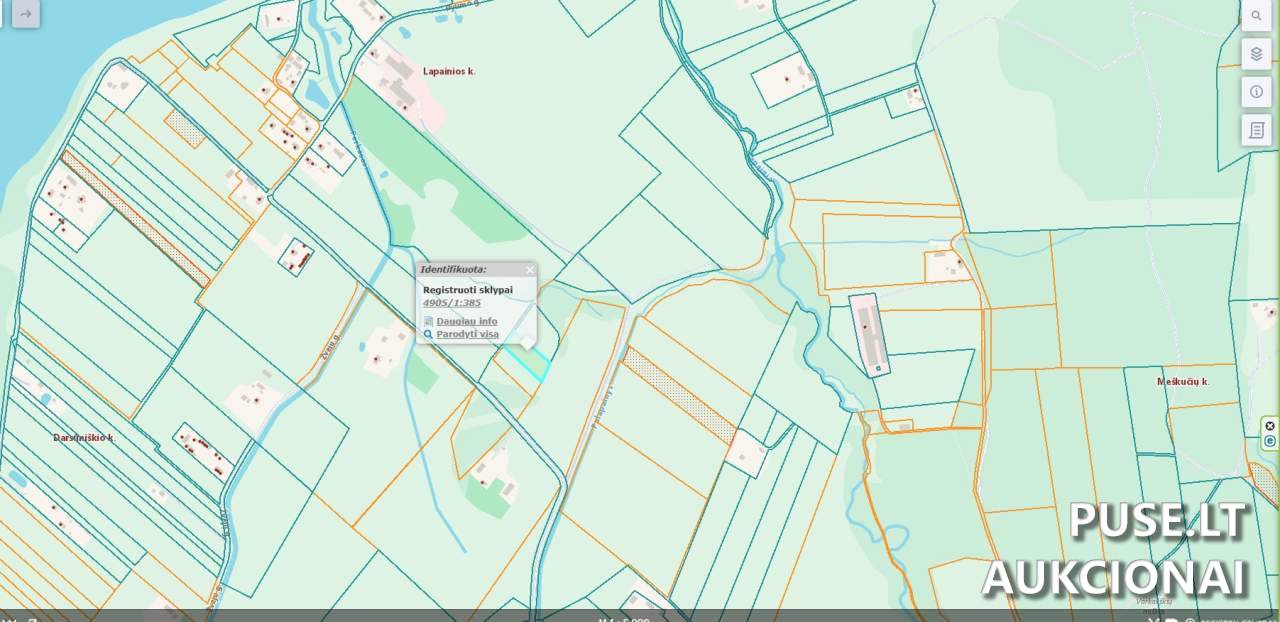1280x622 pixels.
Task: Click the Daugiau info link
Action: point(466,321)
